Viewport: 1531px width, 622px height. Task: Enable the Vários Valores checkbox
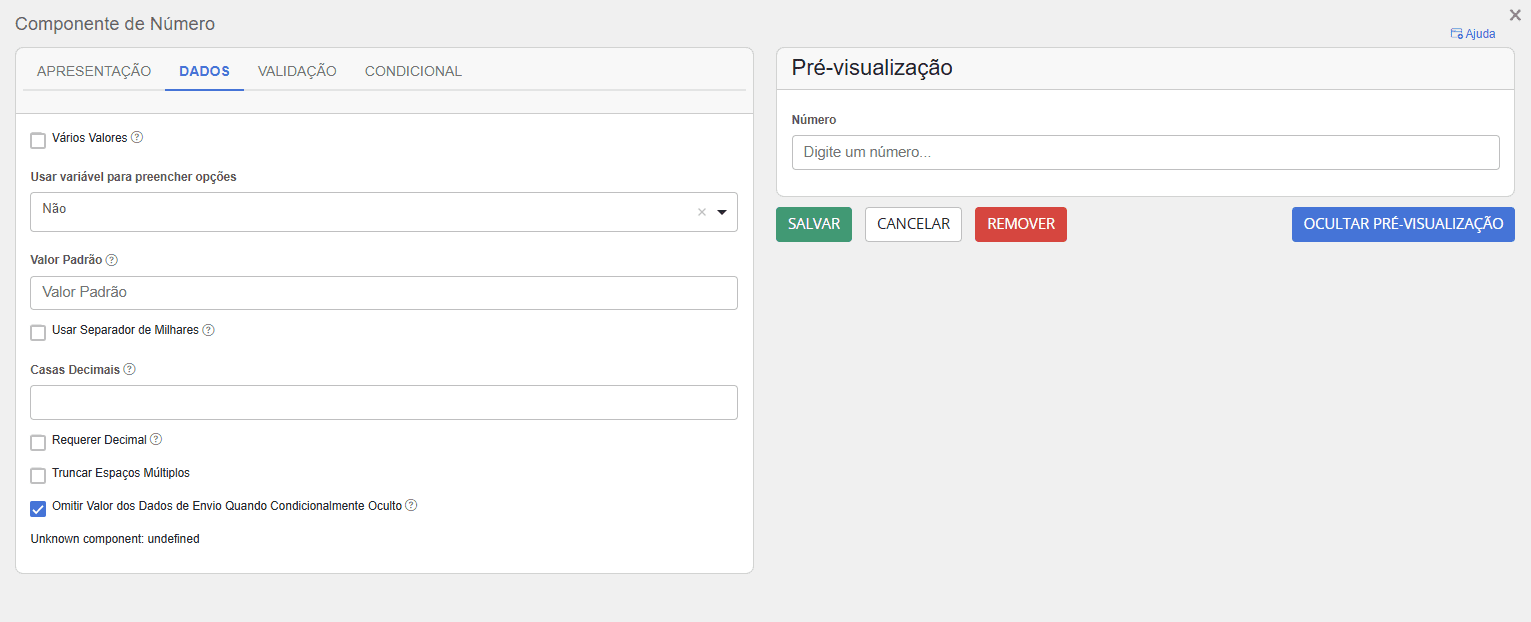click(38, 140)
